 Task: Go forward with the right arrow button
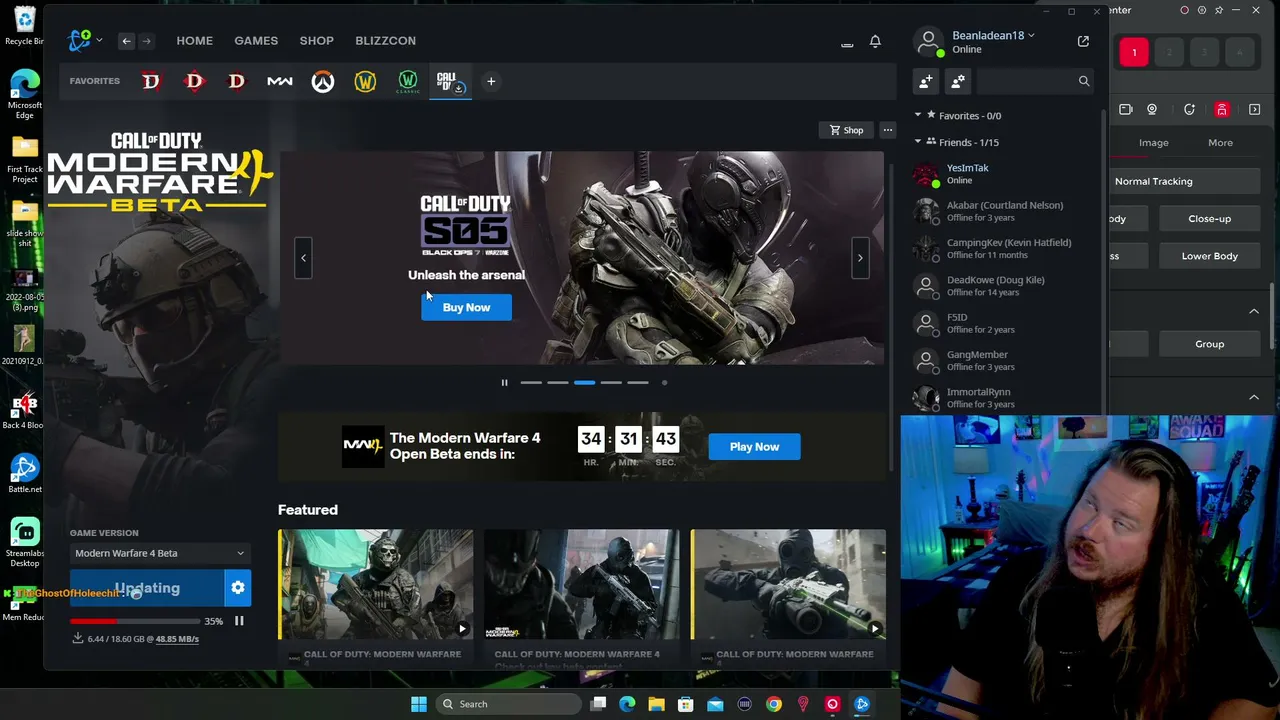[x=146, y=41]
